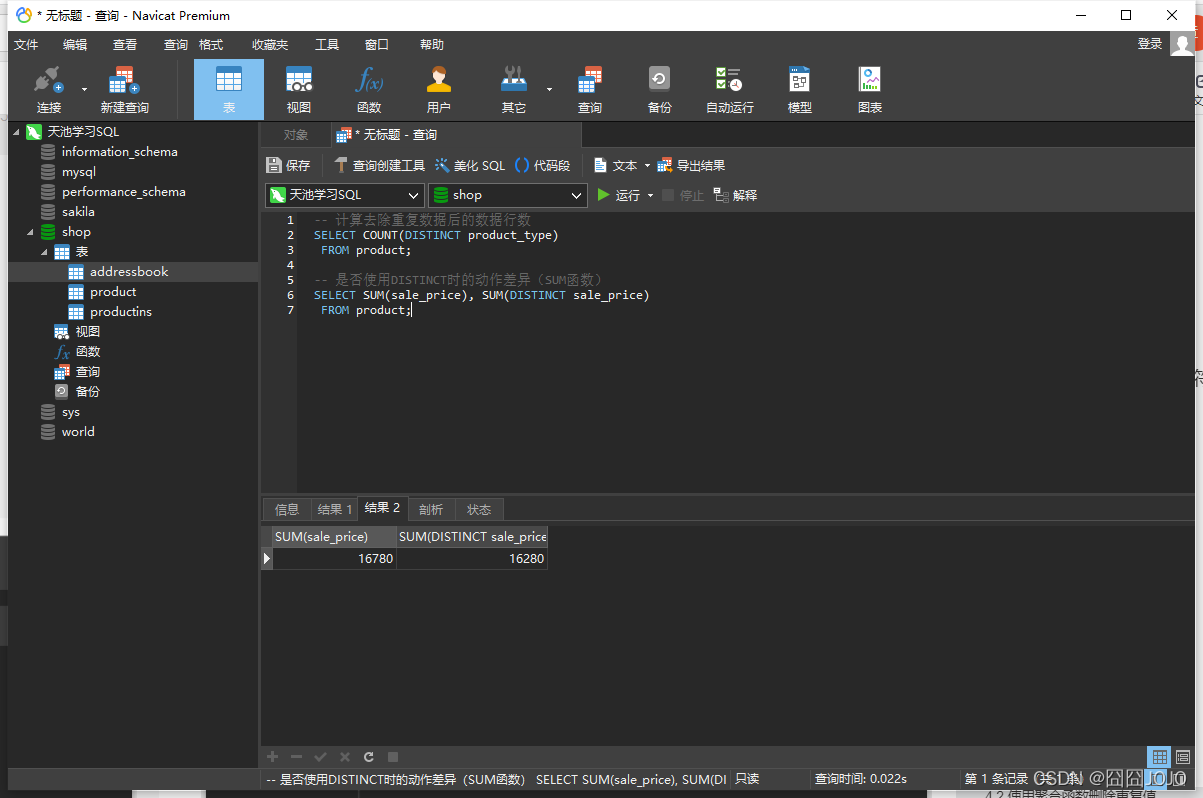Screen dimensions: 1203x798
Task: Switch to the 信息 (Info) tab
Action: (287, 509)
